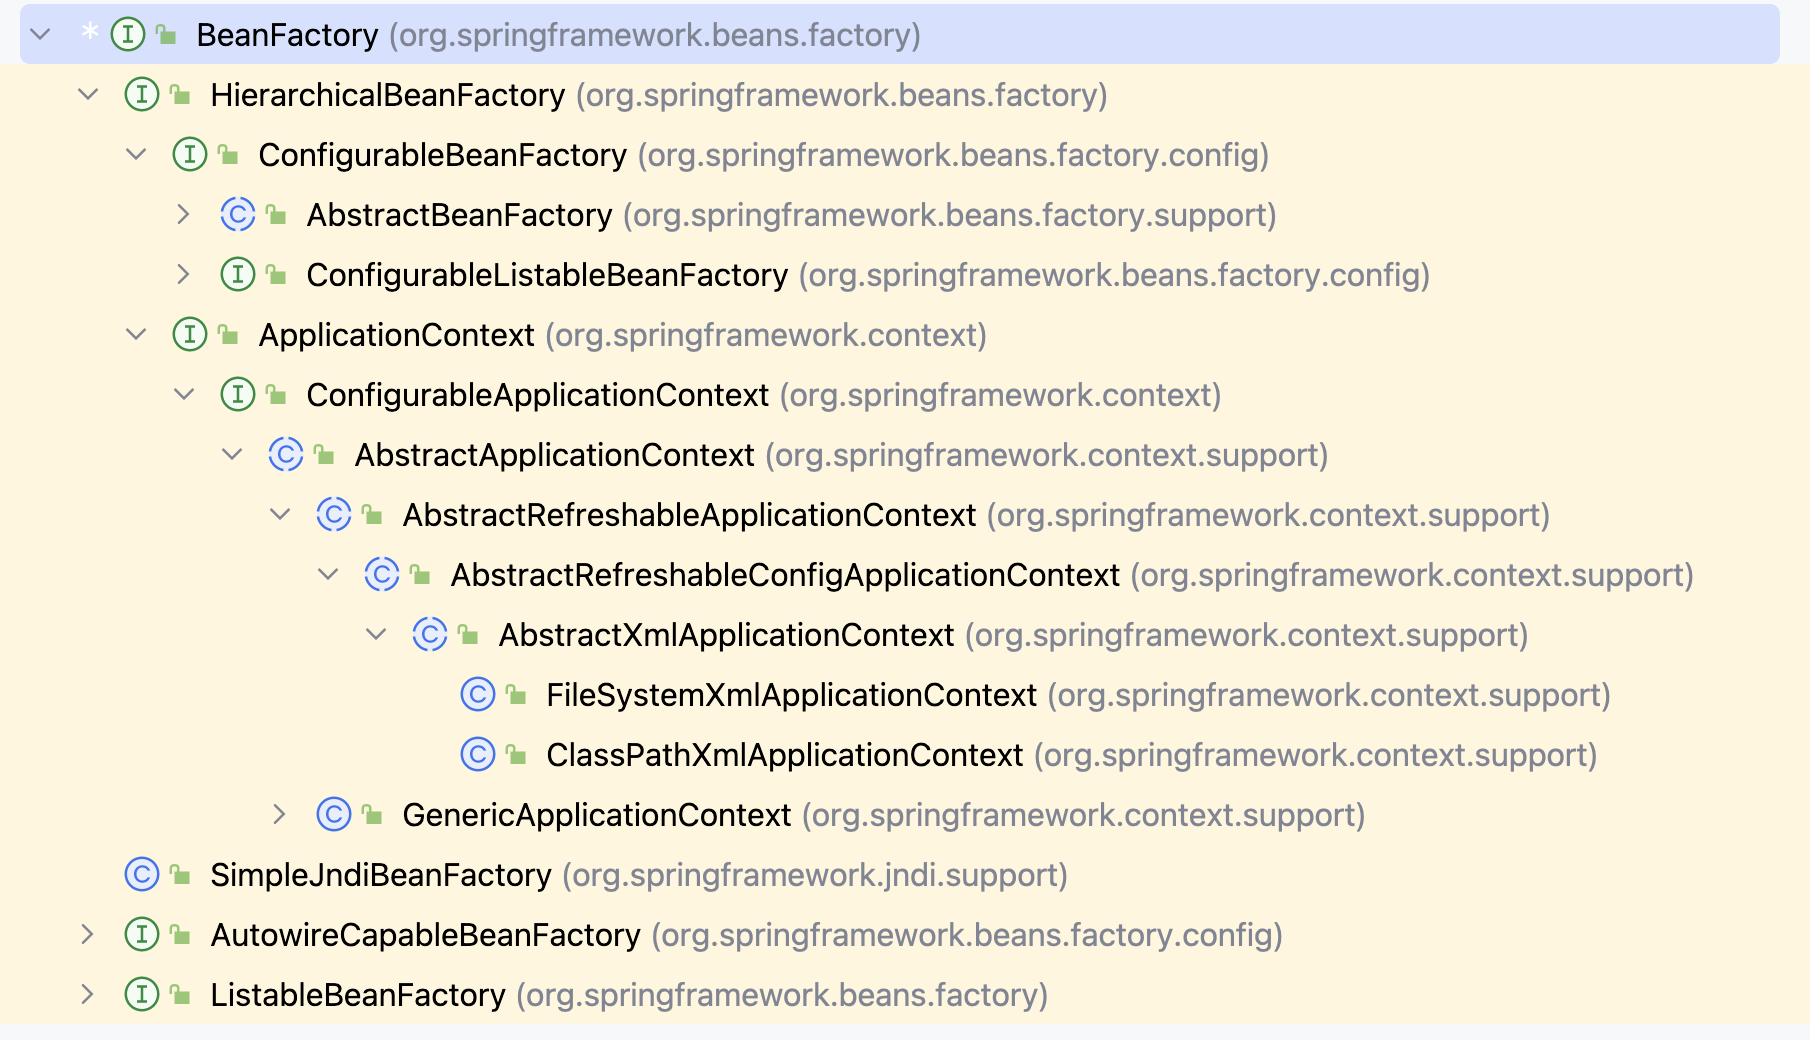Click the public lock icon beside AutowireCapableBeanFactory
The image size is (1810, 1040).
181,935
